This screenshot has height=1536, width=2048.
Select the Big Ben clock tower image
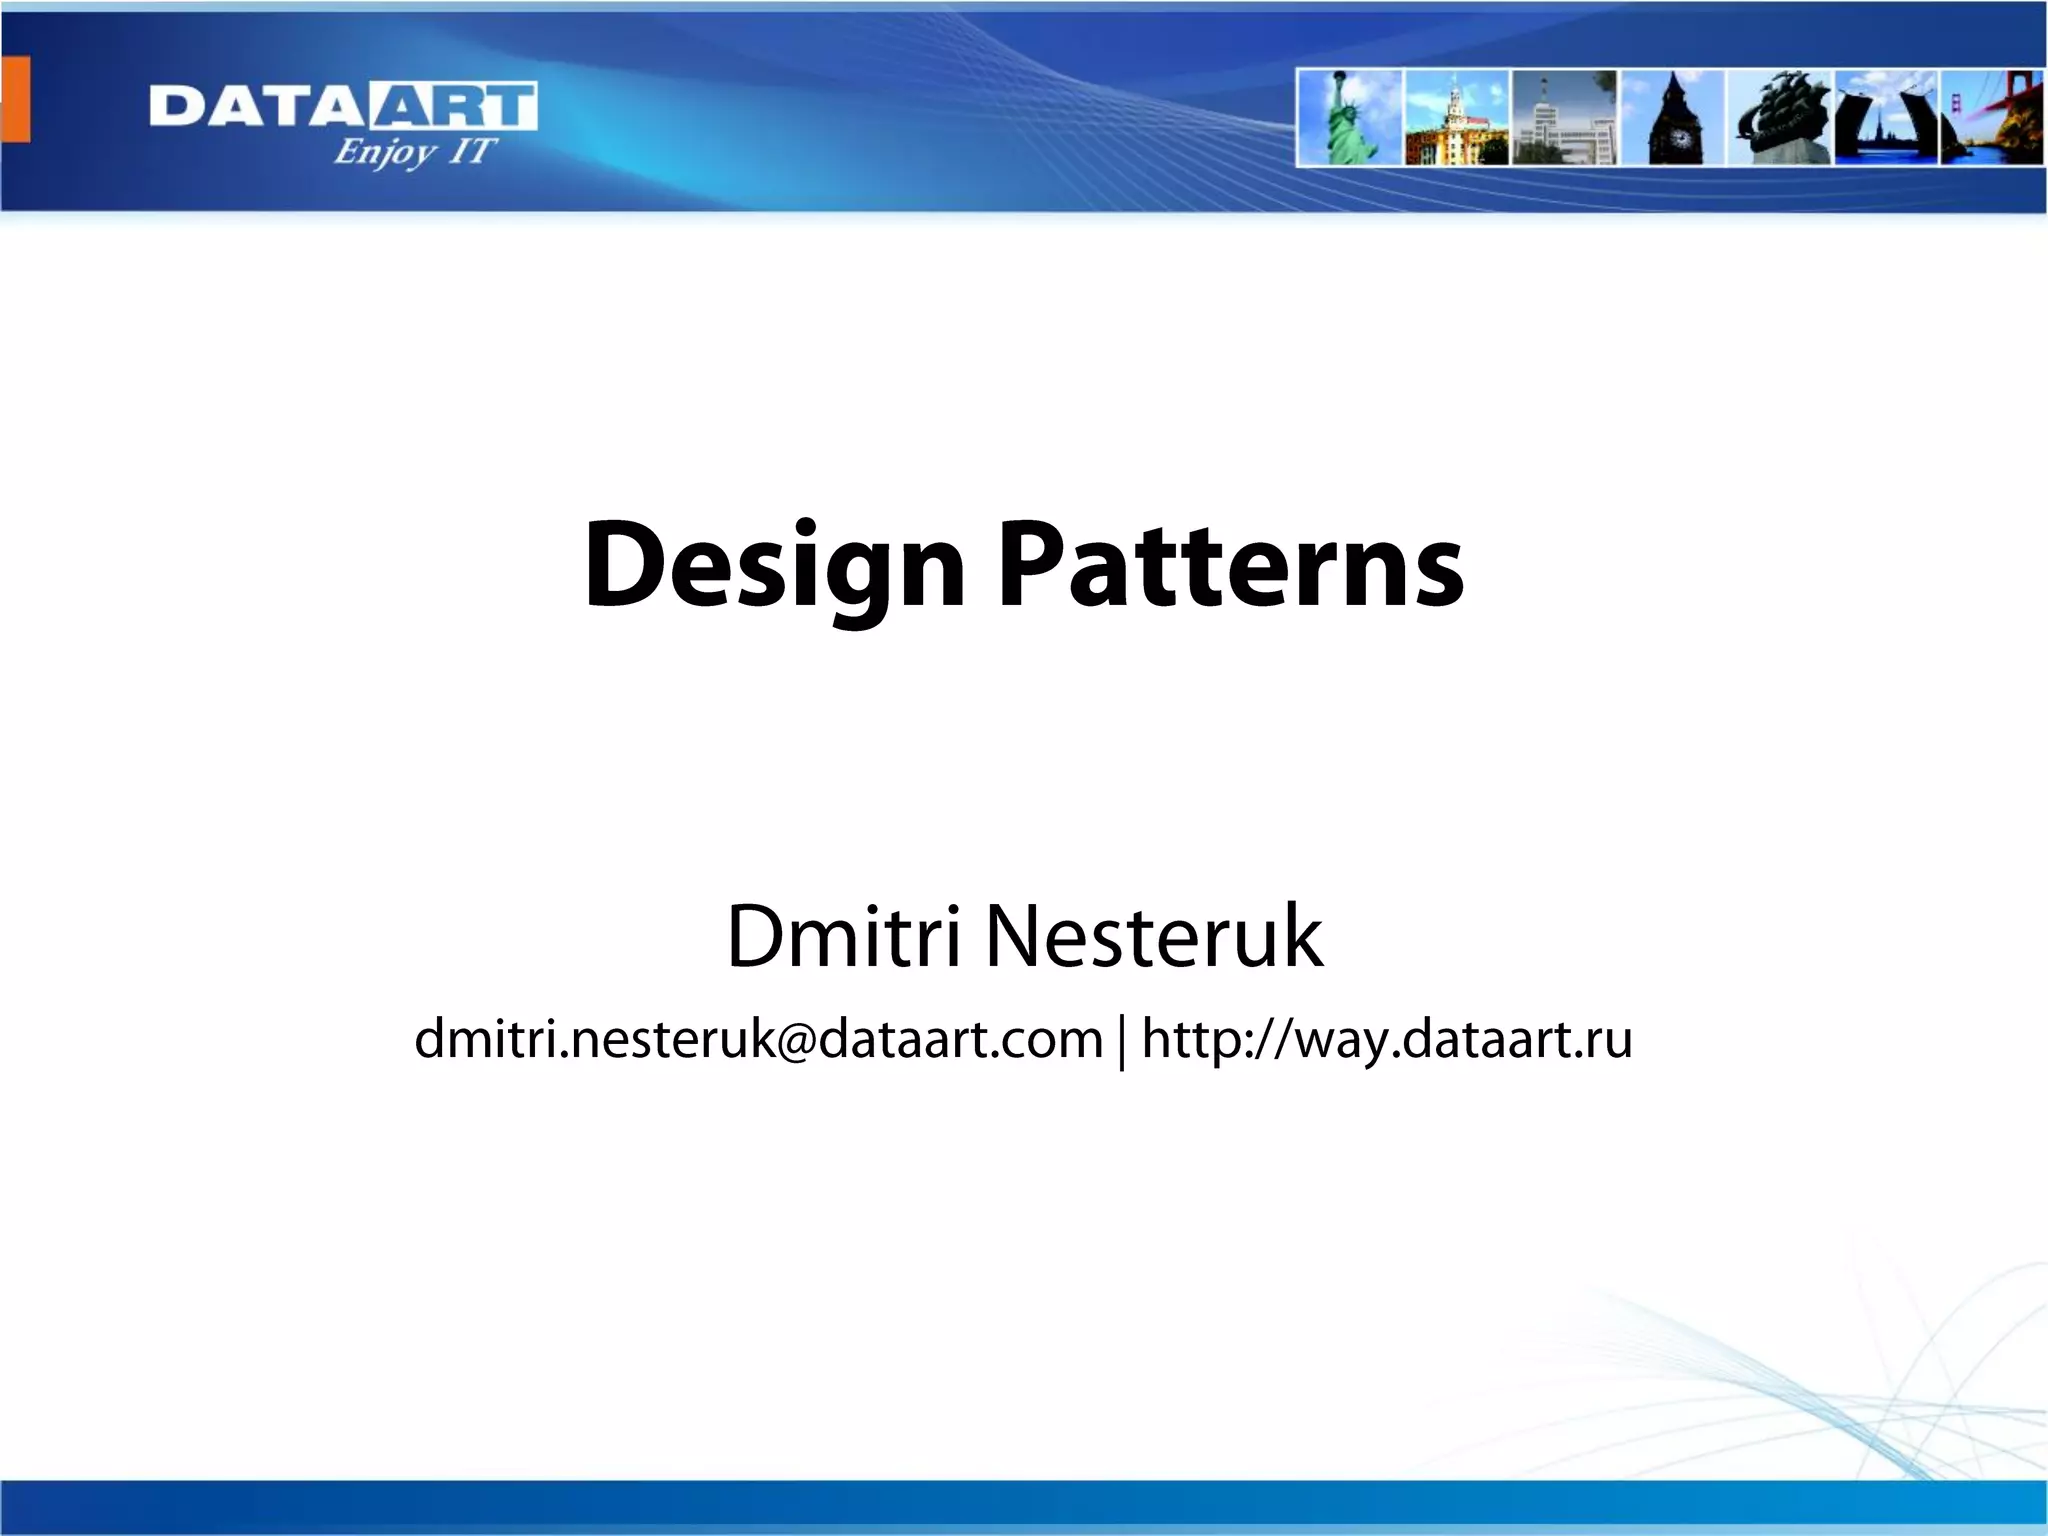point(1673,118)
